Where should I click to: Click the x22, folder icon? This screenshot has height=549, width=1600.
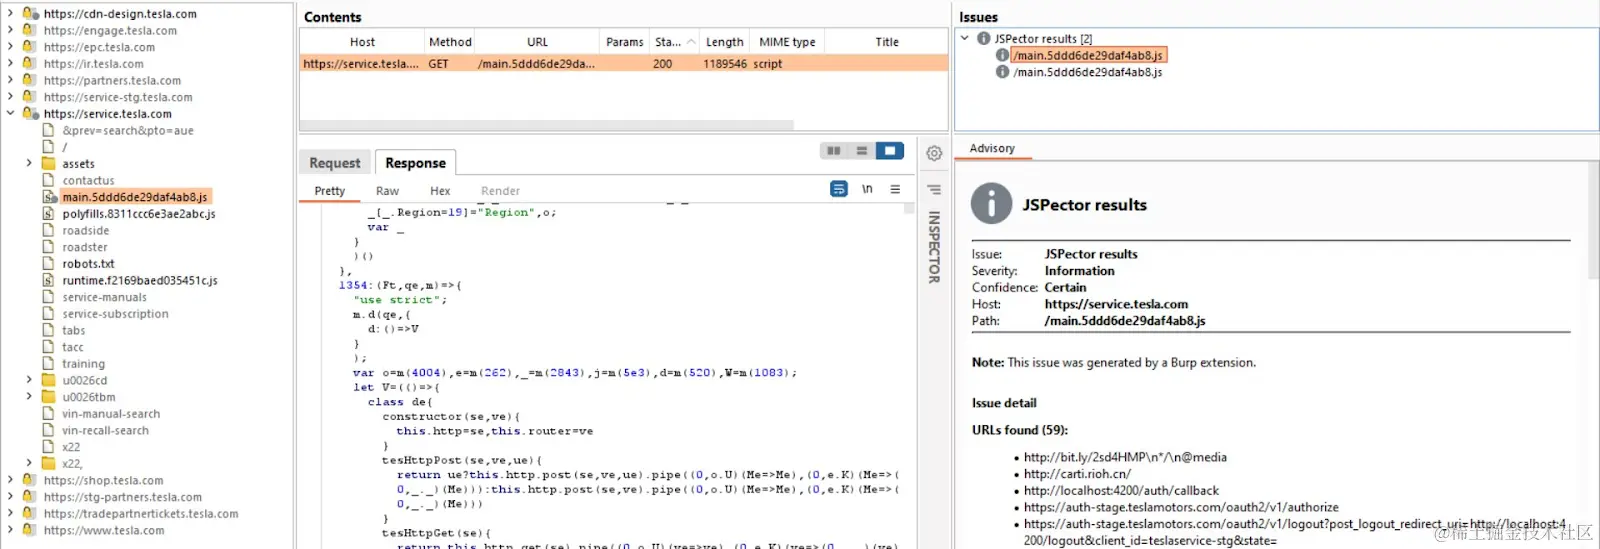click(48, 464)
